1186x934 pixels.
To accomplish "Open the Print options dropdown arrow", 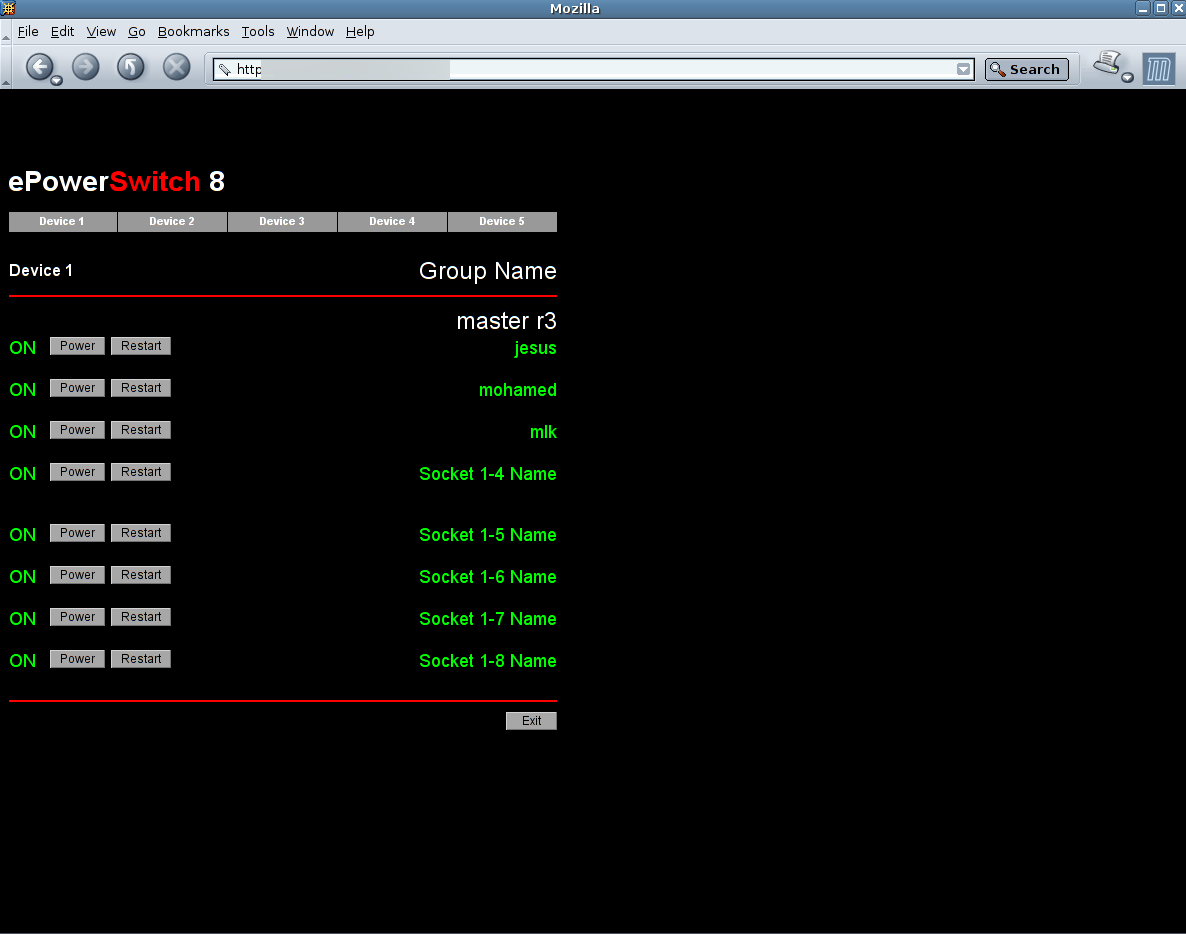I will pos(1127,78).
